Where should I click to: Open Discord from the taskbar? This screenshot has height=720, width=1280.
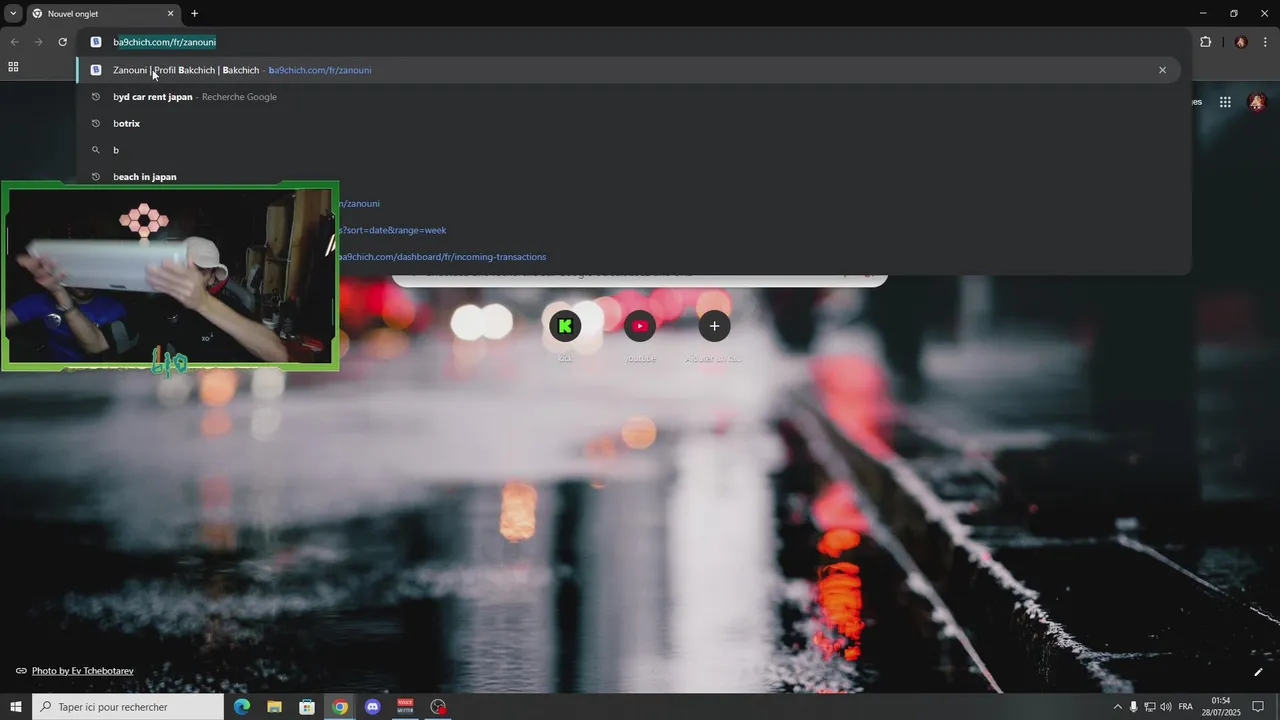coord(373,707)
